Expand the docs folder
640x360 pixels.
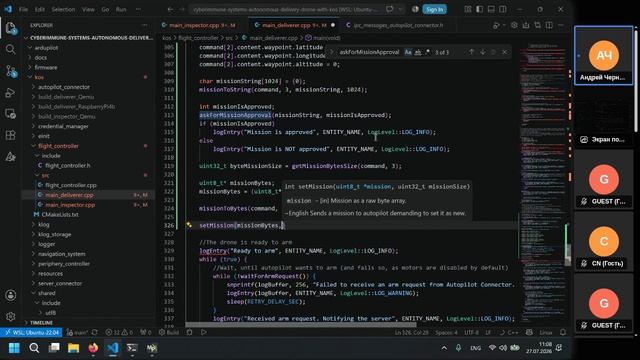[40, 58]
